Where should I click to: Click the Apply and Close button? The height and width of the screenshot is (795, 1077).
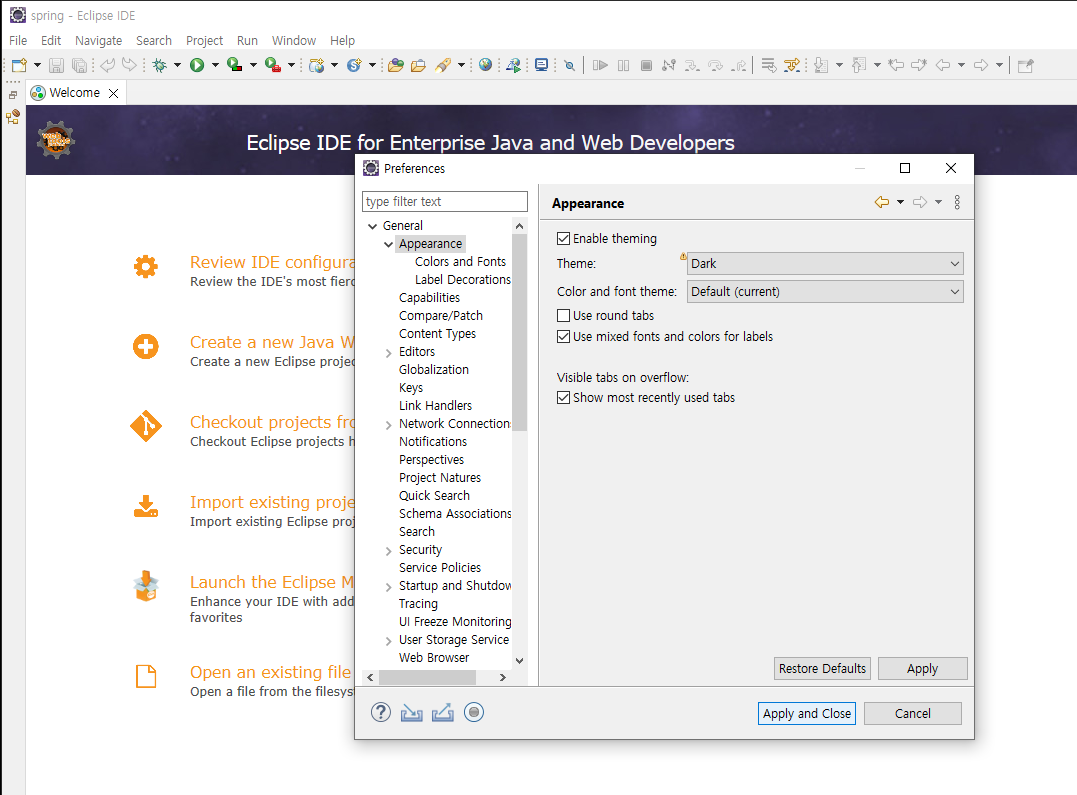[x=807, y=713]
